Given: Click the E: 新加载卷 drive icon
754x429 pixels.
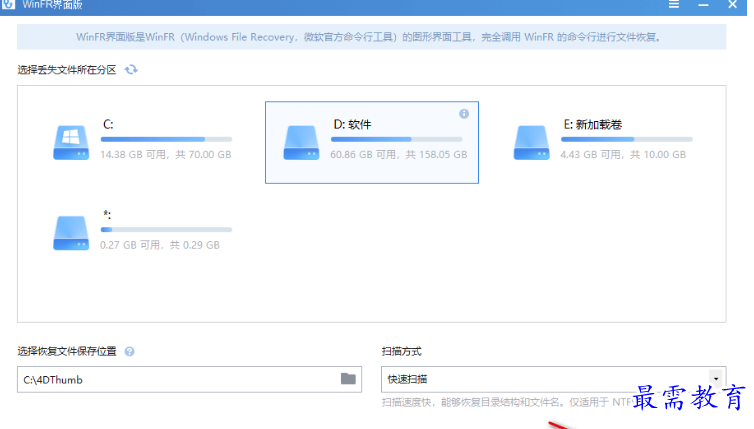Looking at the screenshot, I should pos(531,142).
